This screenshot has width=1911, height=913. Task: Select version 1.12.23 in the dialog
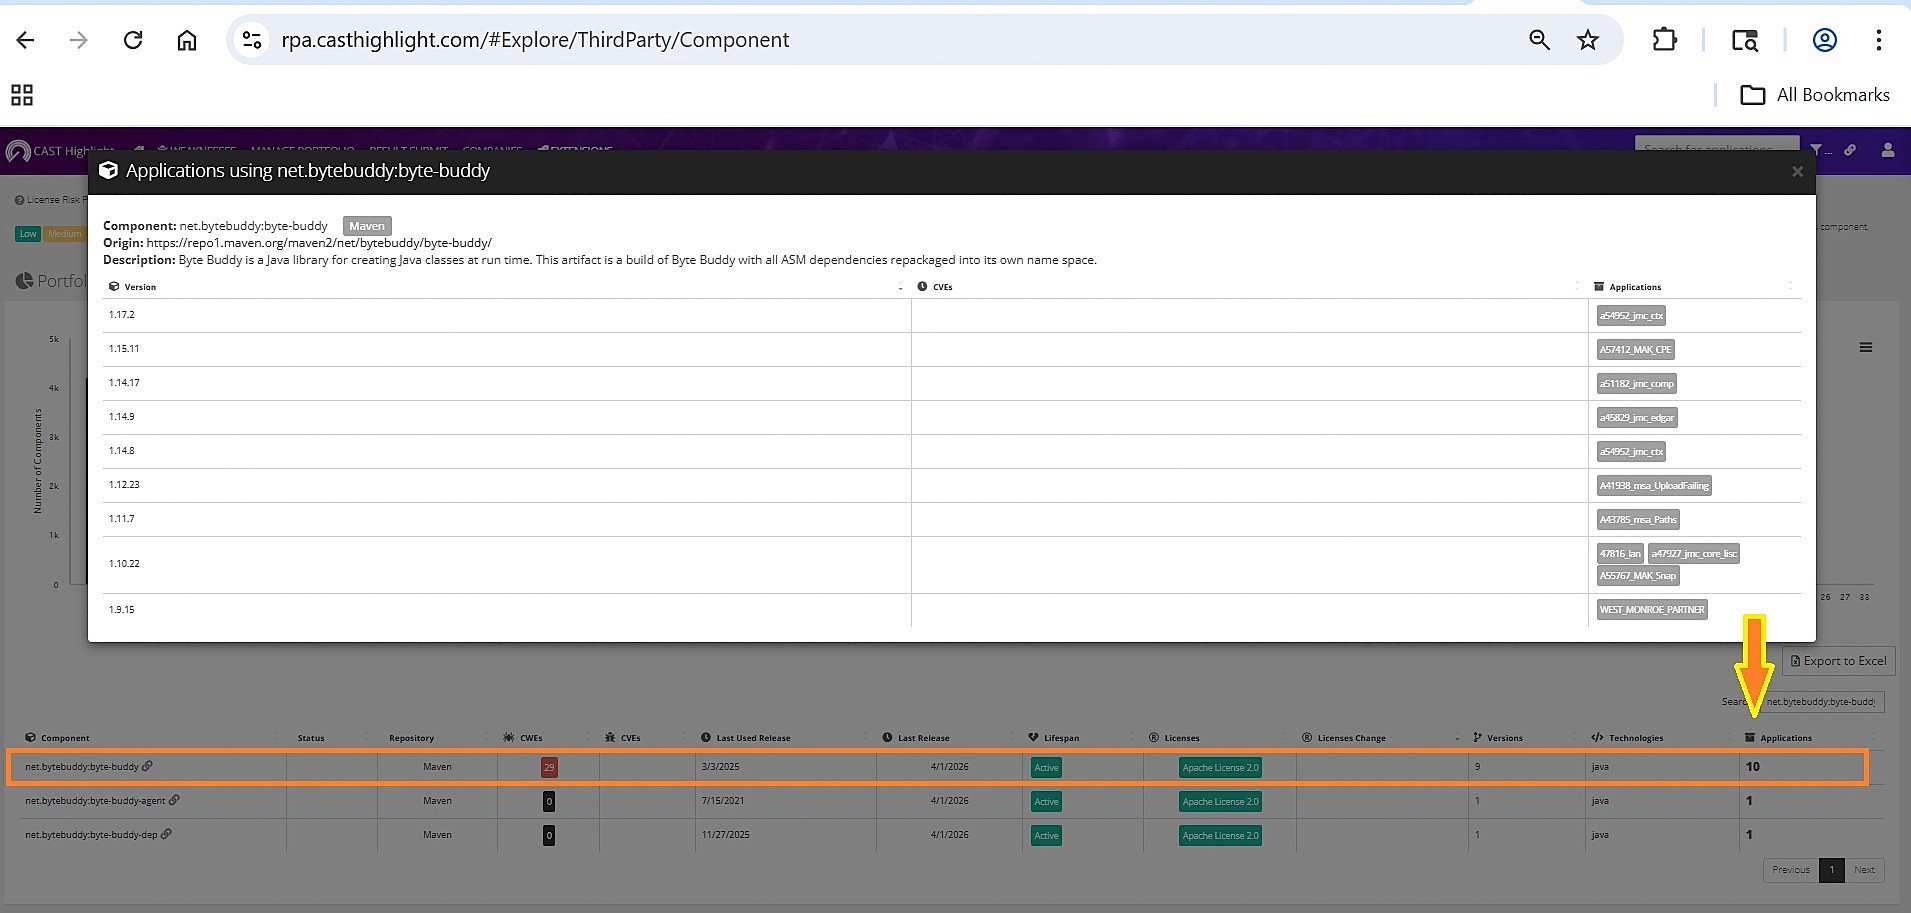point(124,485)
